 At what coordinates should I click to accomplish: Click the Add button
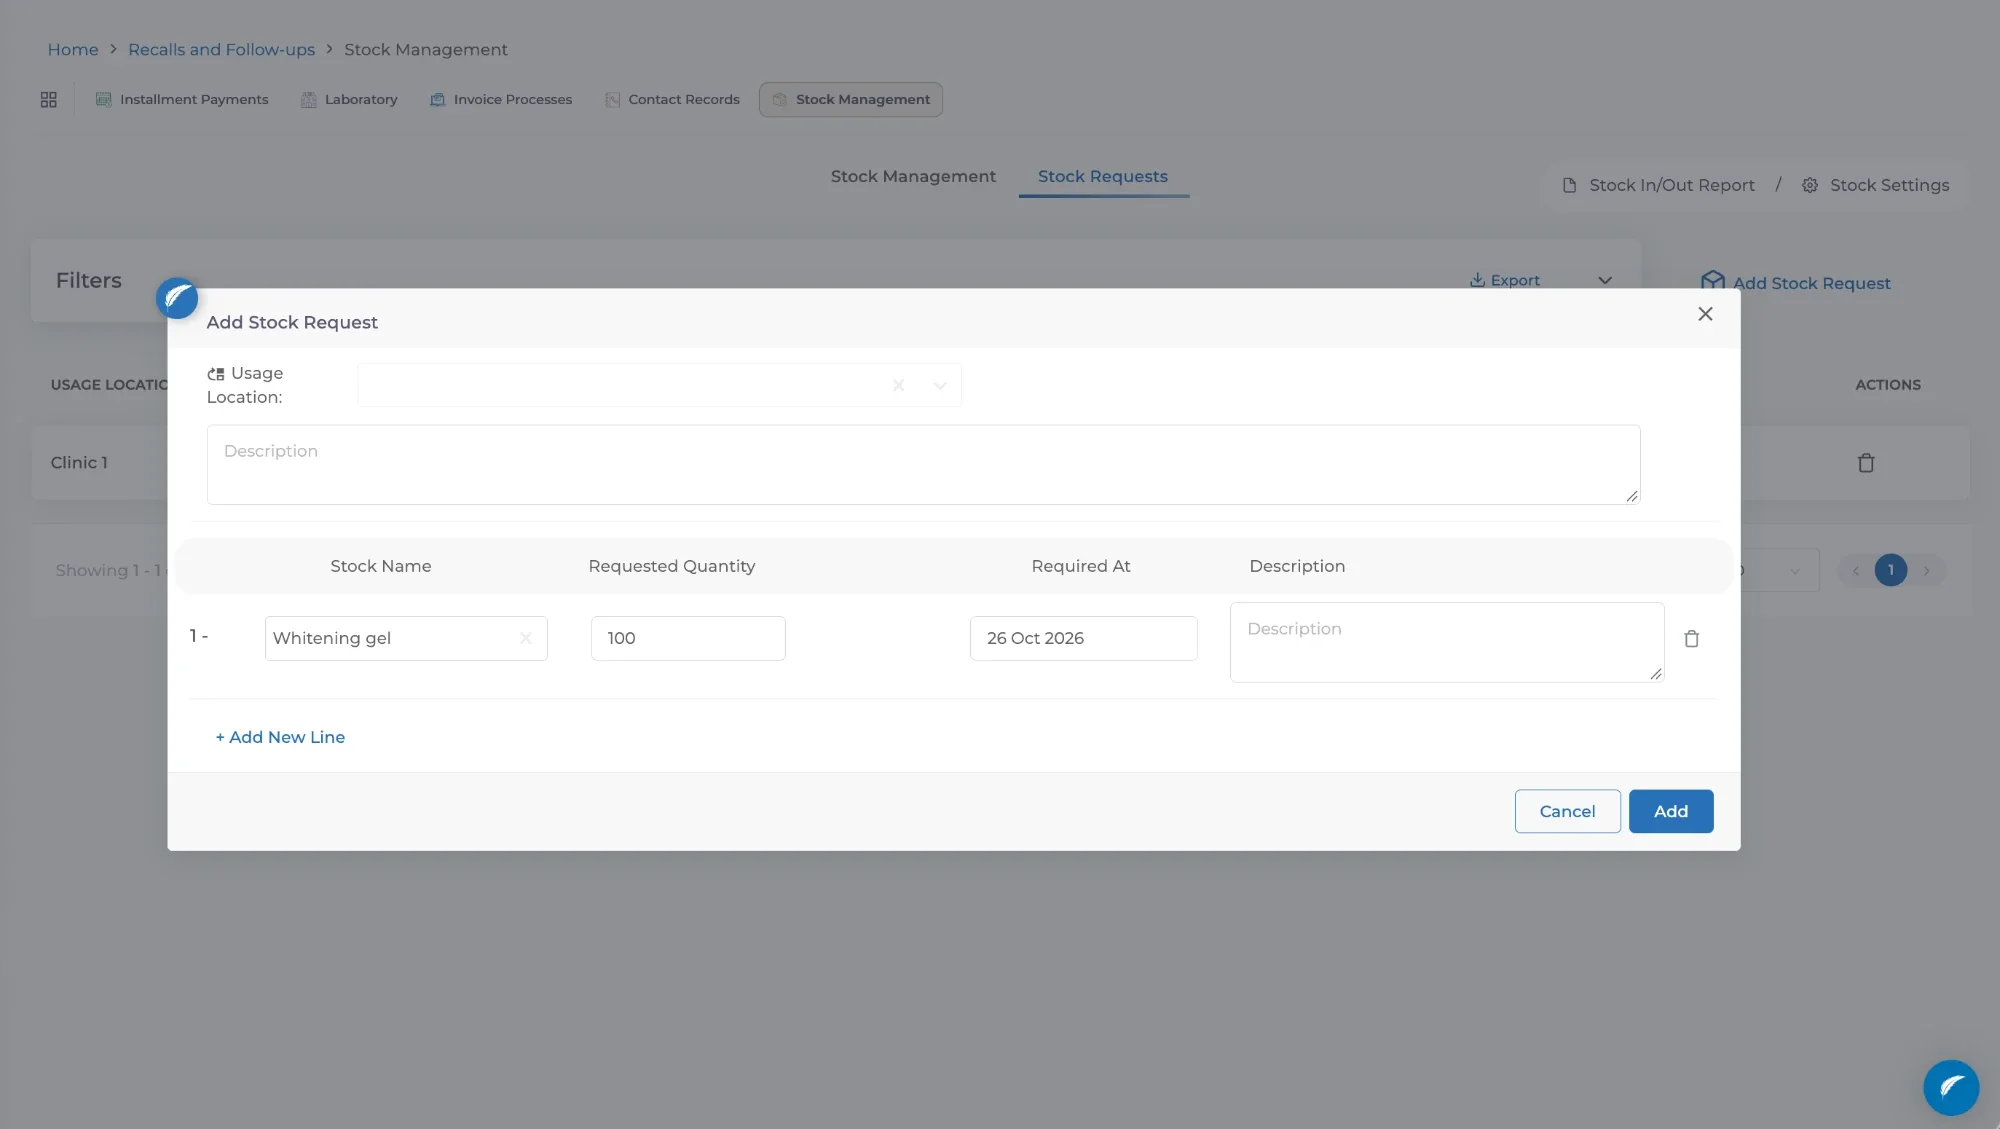1670,811
